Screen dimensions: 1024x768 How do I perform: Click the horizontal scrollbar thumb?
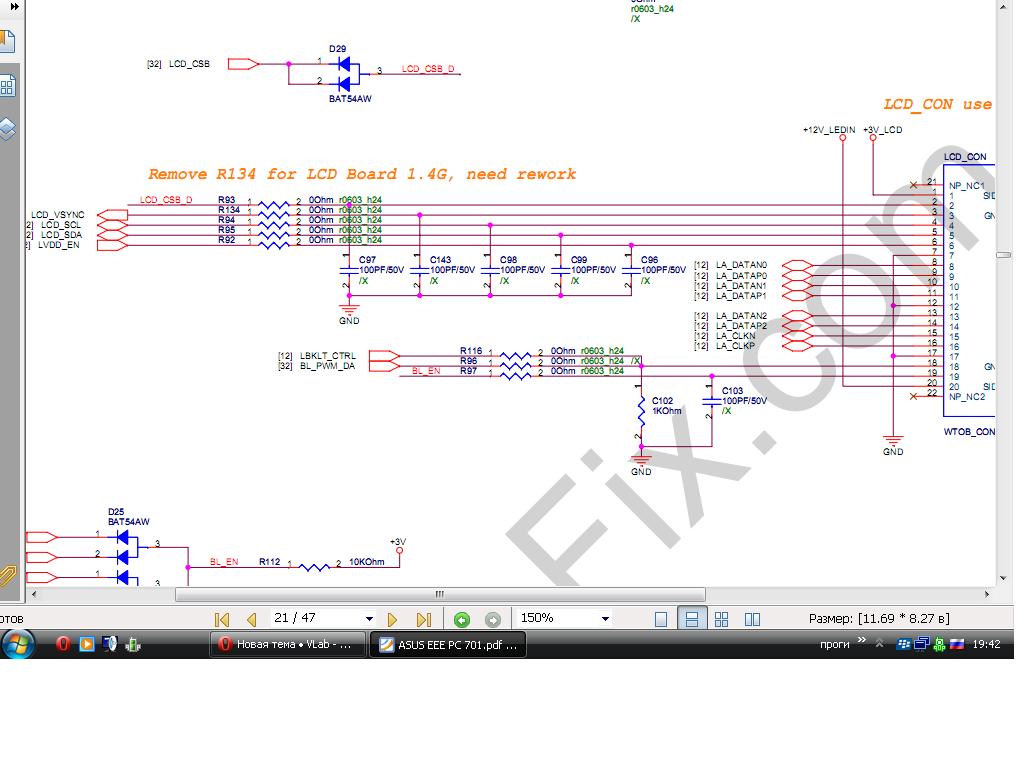click(x=440, y=595)
